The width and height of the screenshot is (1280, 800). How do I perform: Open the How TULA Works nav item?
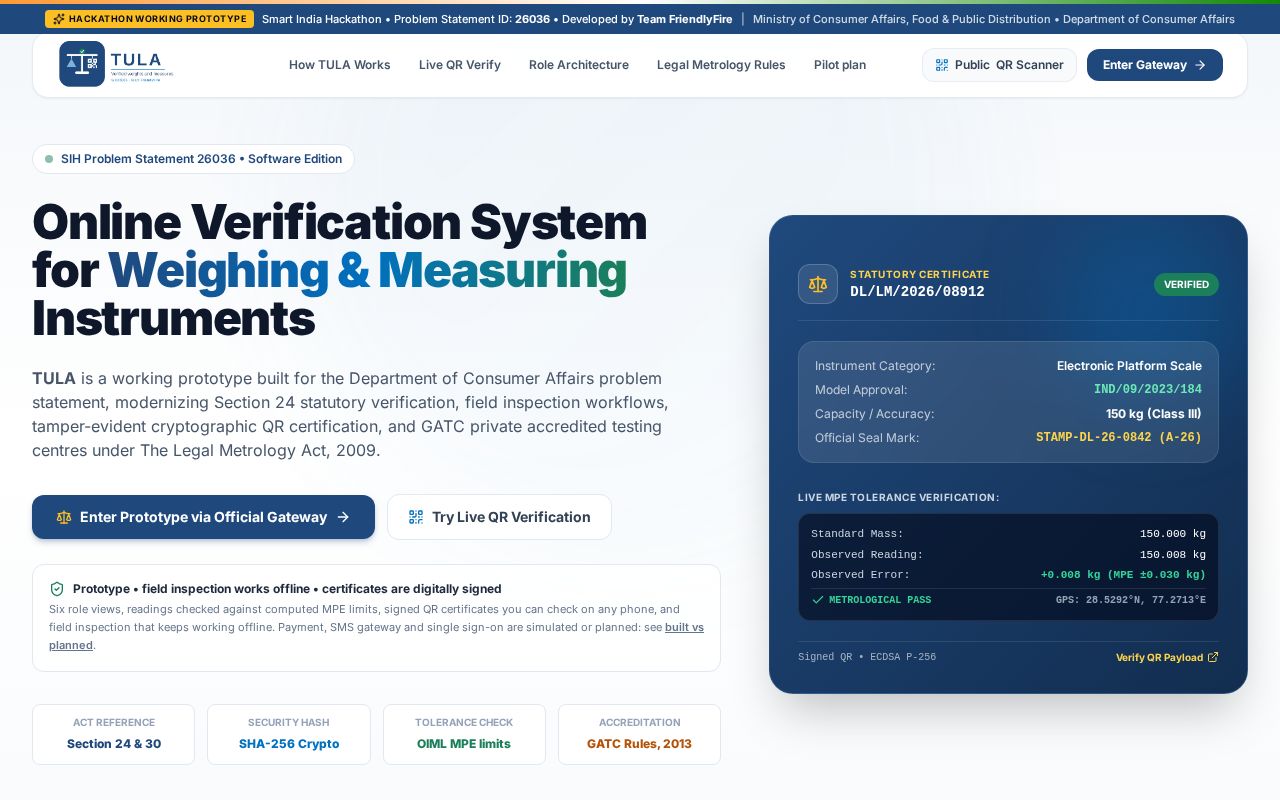(340, 65)
